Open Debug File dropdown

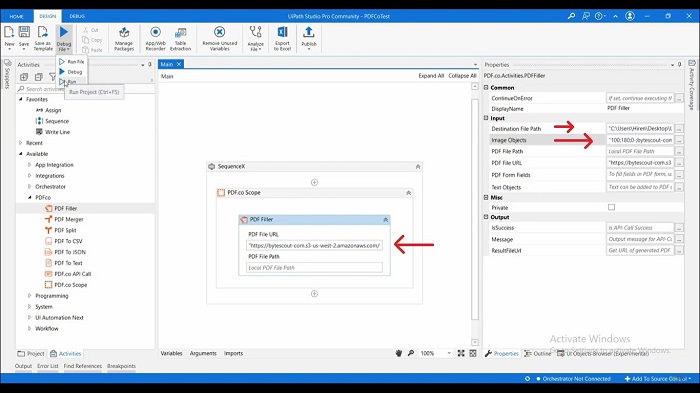coord(64,46)
